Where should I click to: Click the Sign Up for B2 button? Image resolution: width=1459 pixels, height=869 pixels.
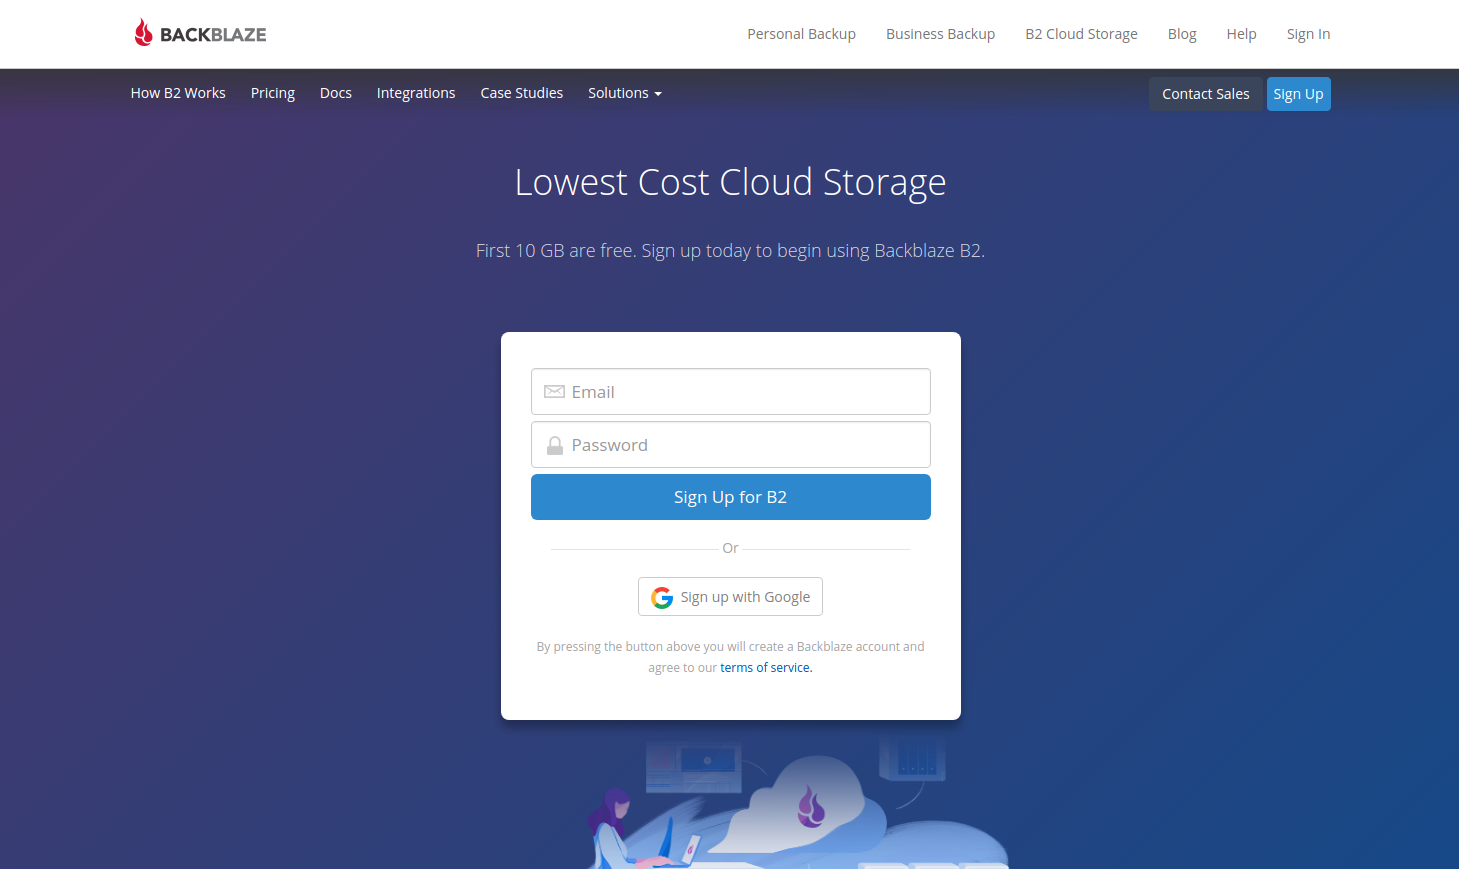731,497
